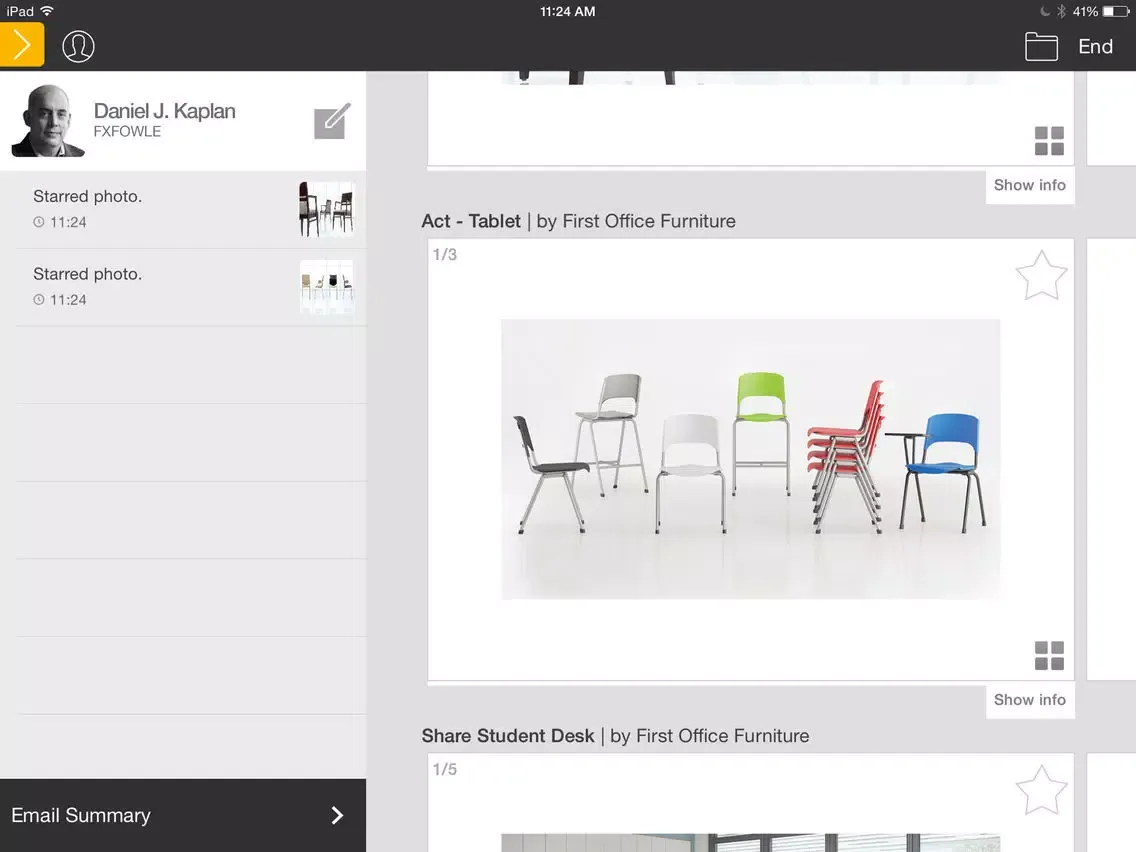This screenshot has width=1136, height=852.
Task: Collapse sidebar with yellow arrow button
Action: coord(22,45)
